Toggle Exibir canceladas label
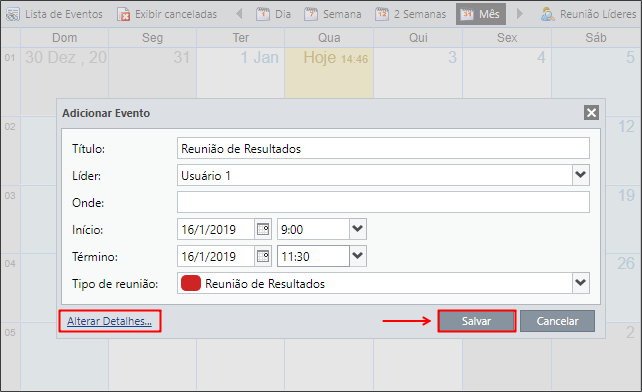The image size is (642, 392). pos(176,14)
